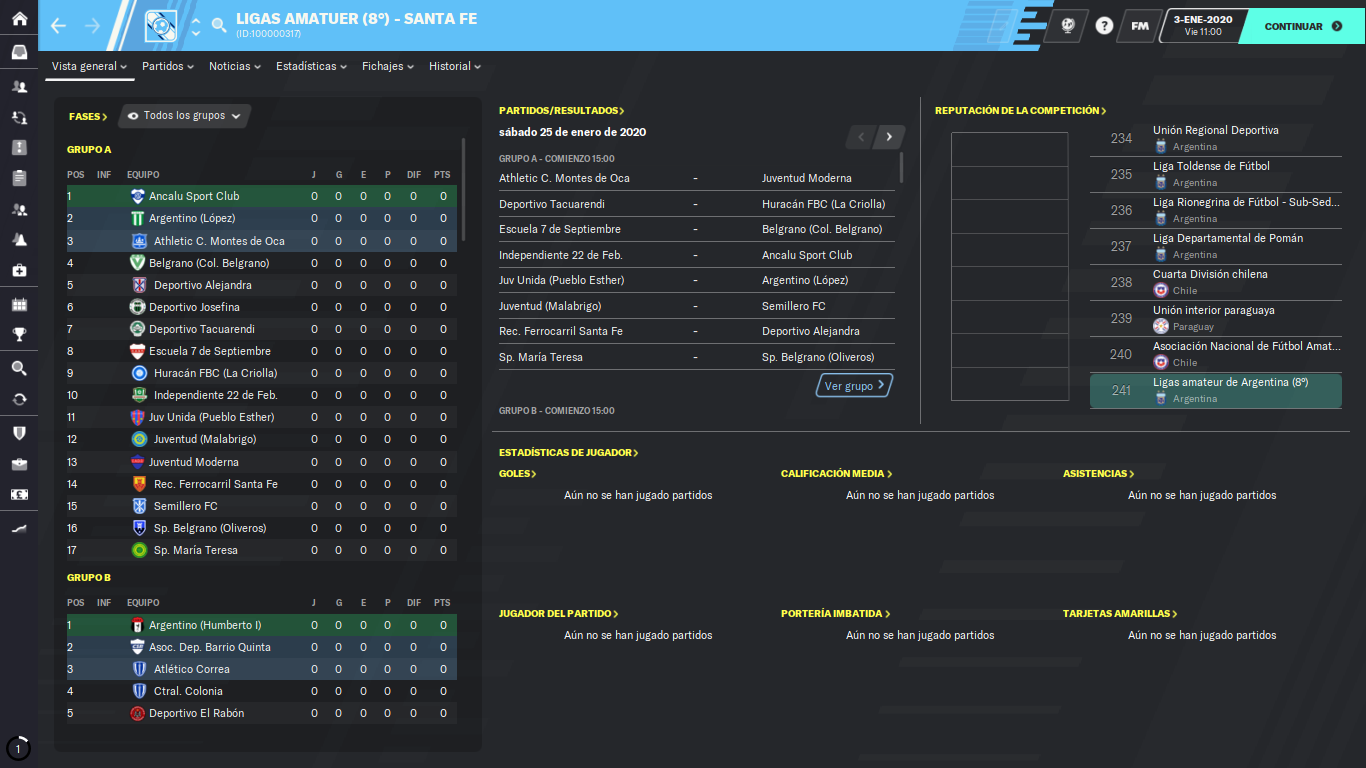
Task: Expand the Portería imbatida heading
Action: (x=836, y=614)
